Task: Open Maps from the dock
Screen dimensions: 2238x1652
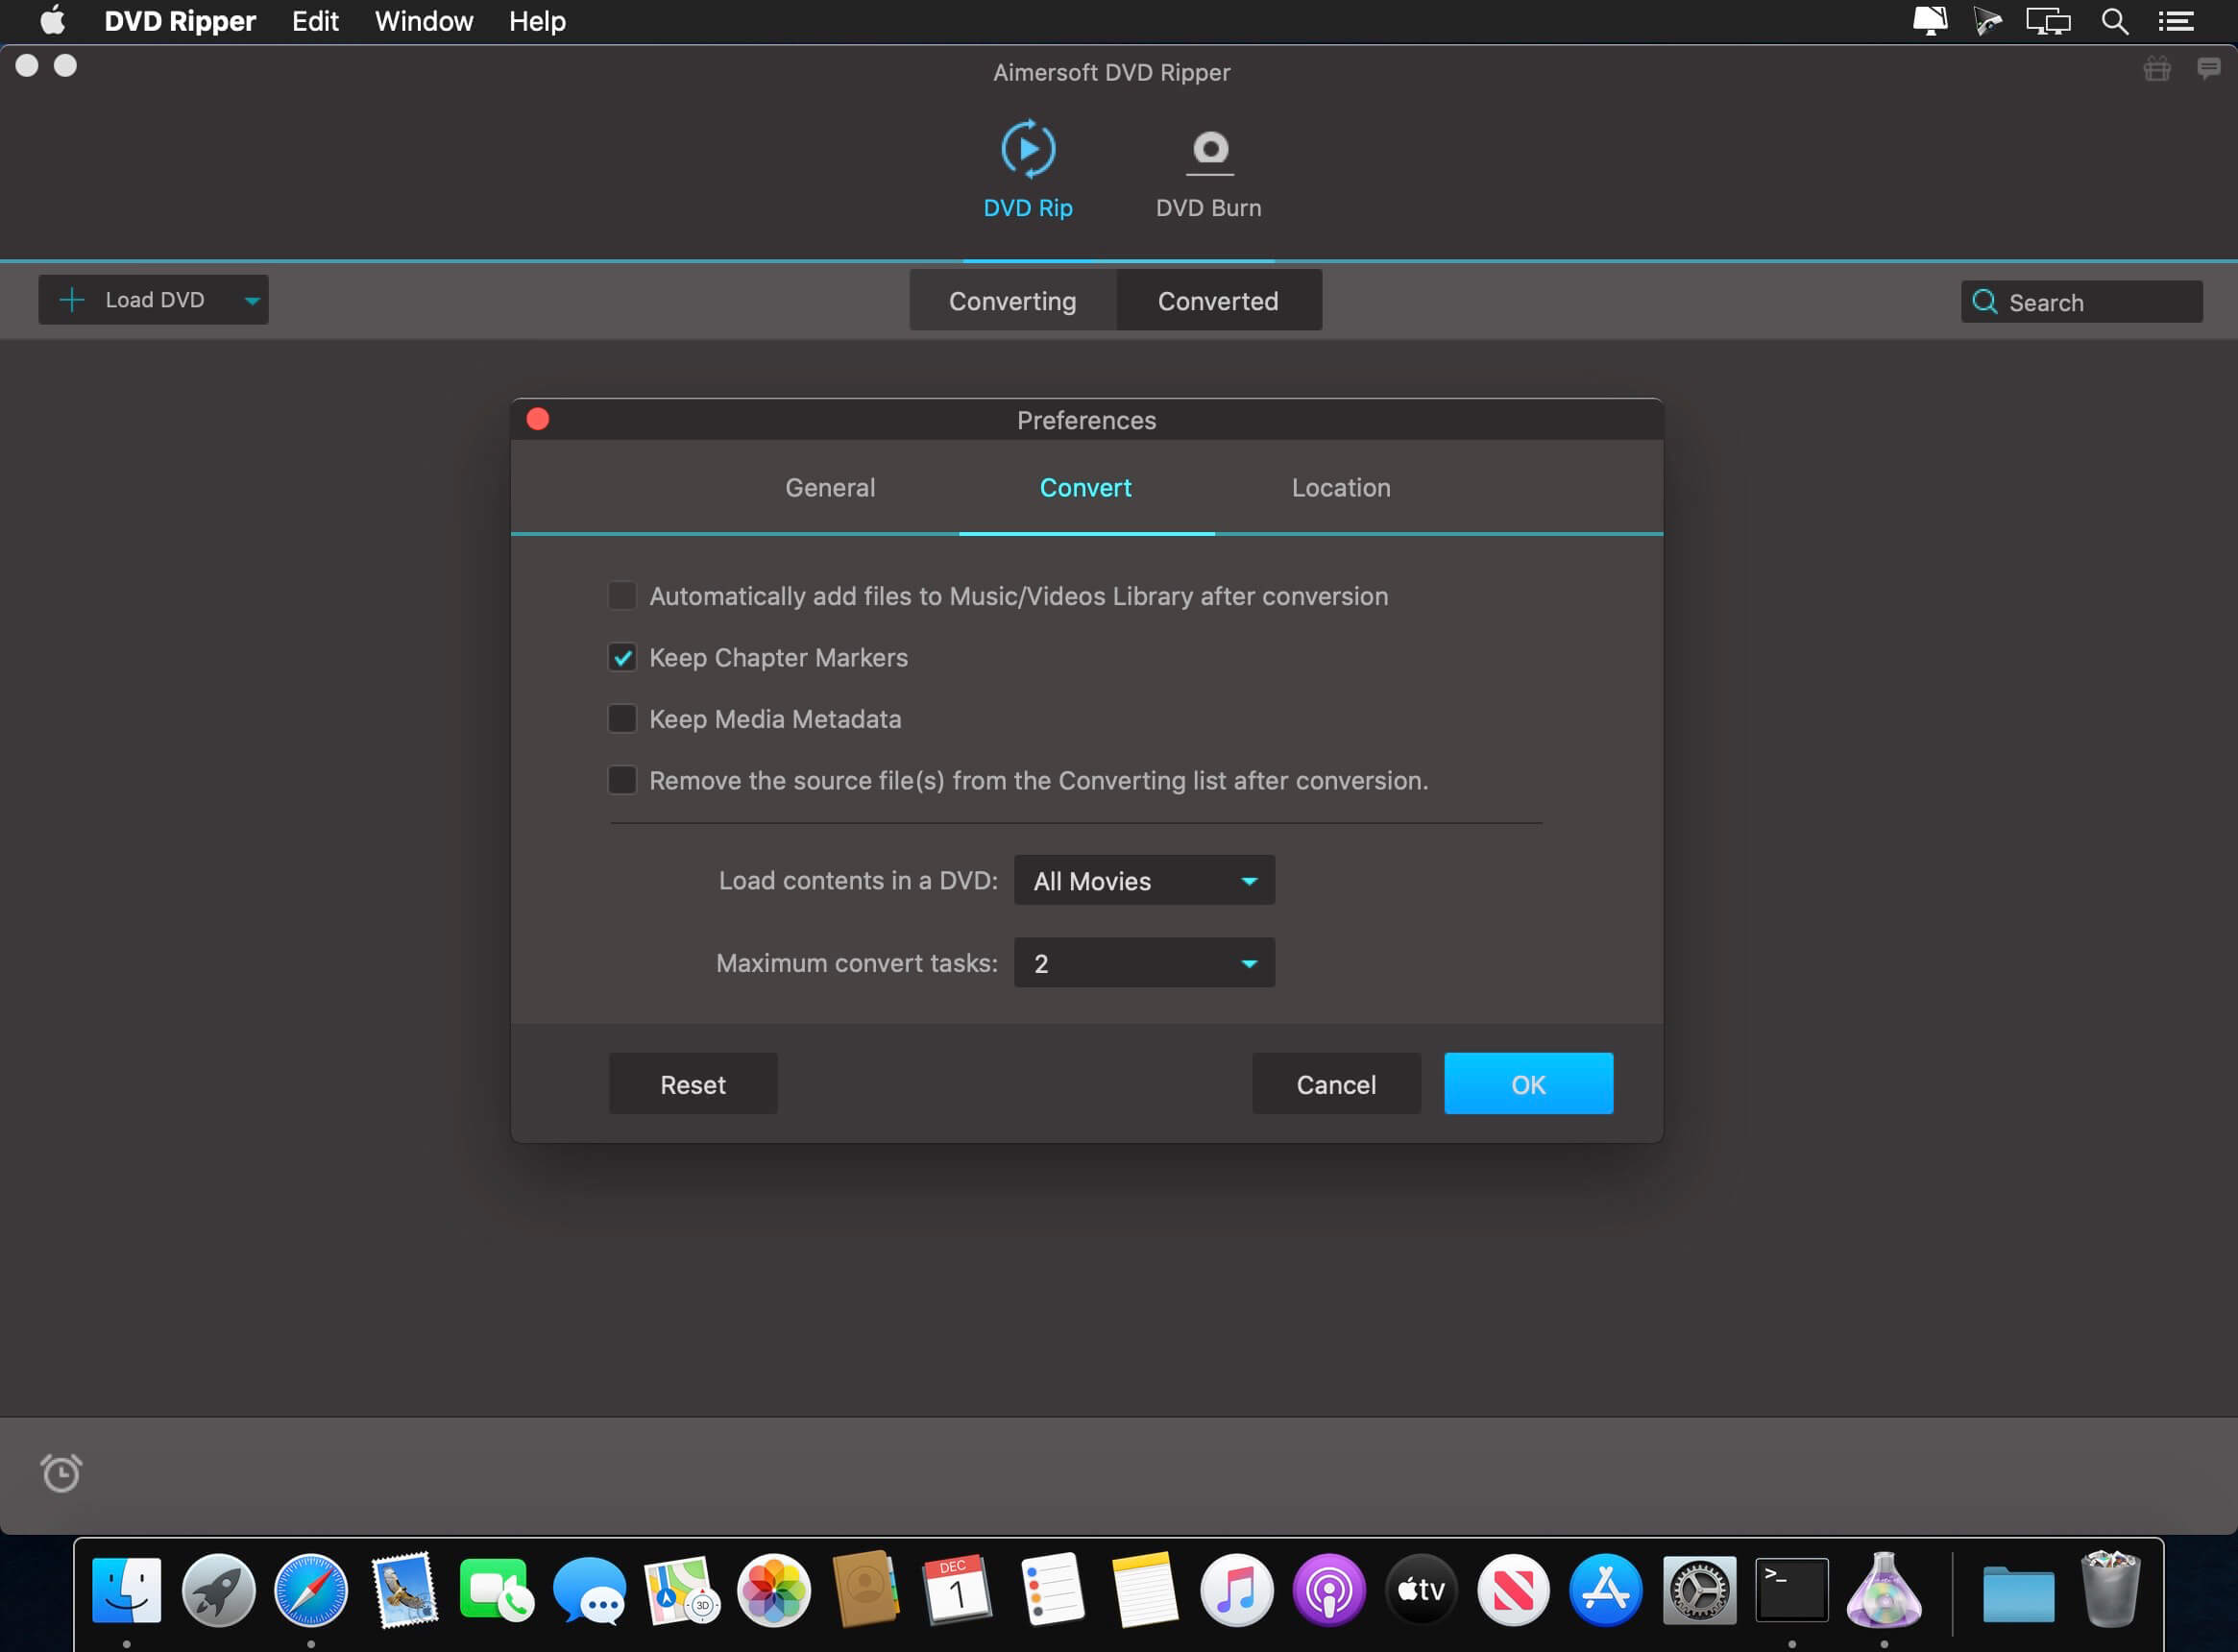Action: point(681,1590)
